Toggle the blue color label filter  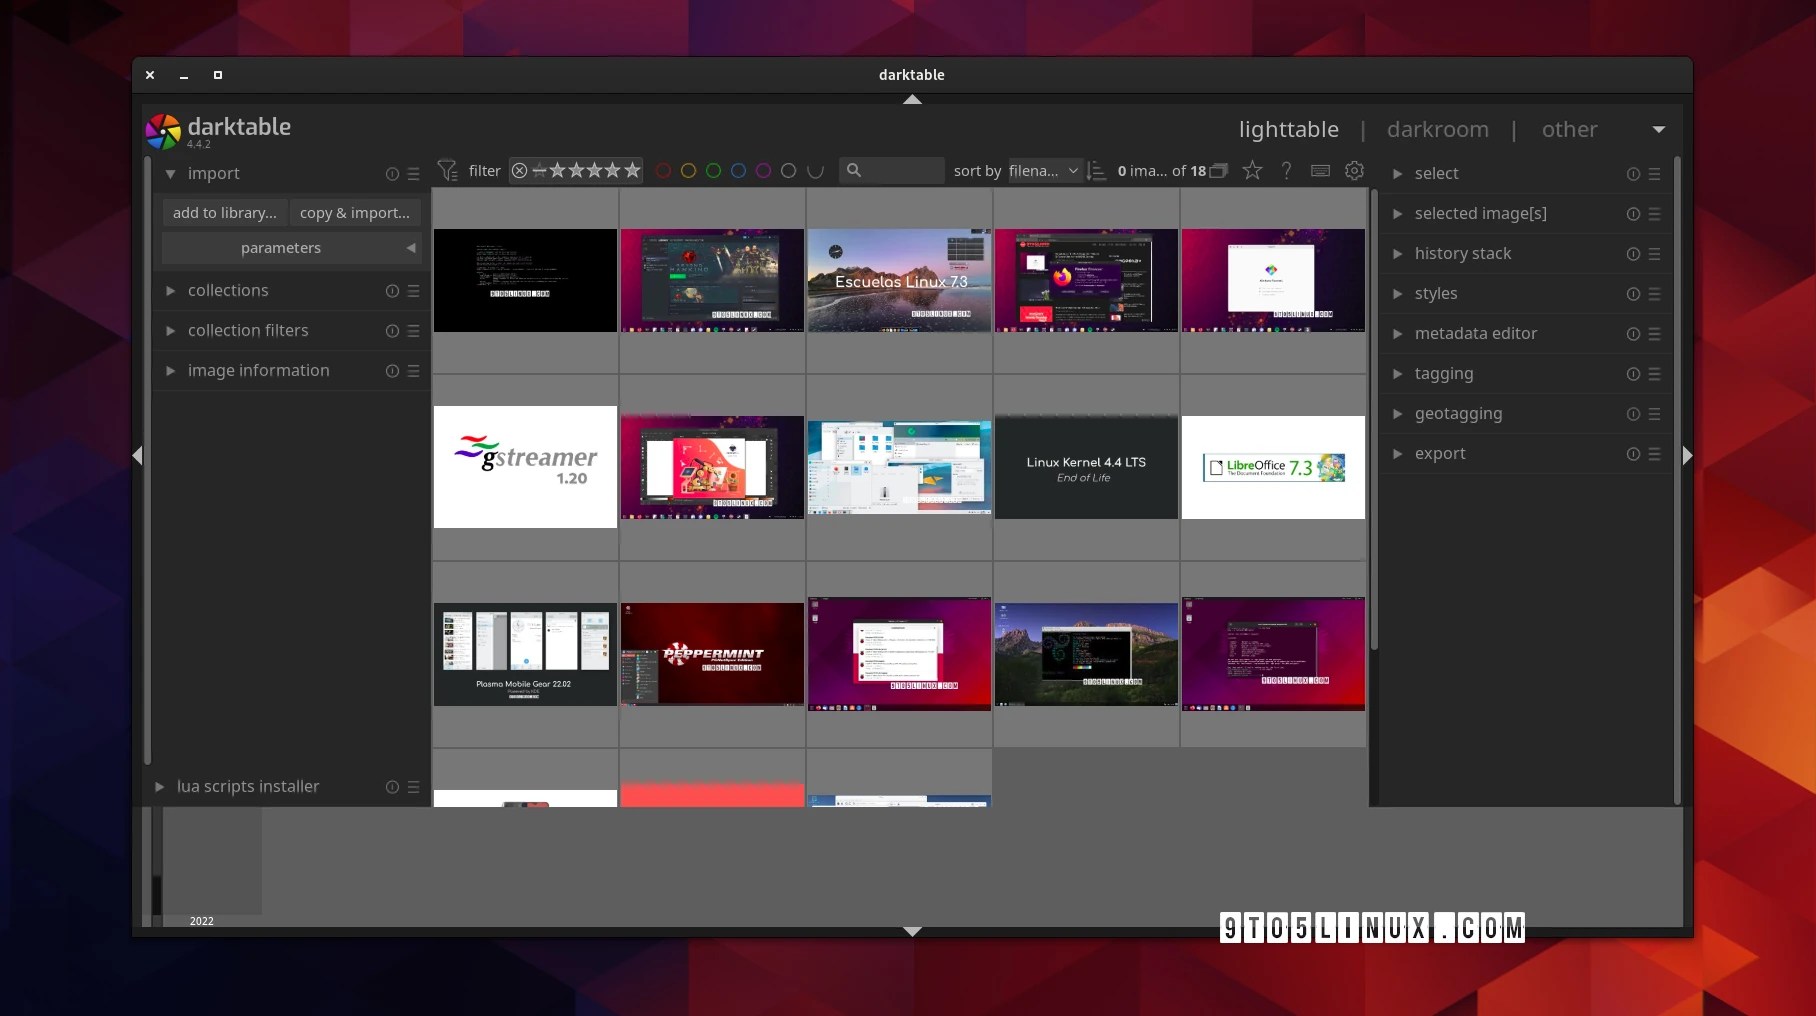pos(738,170)
